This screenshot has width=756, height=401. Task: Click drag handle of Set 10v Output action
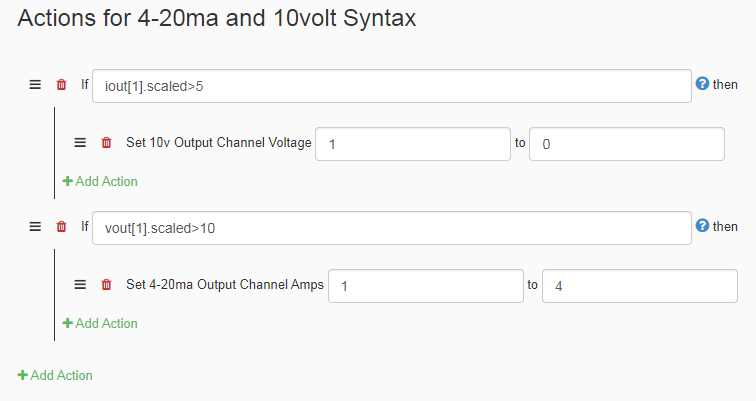click(x=80, y=143)
